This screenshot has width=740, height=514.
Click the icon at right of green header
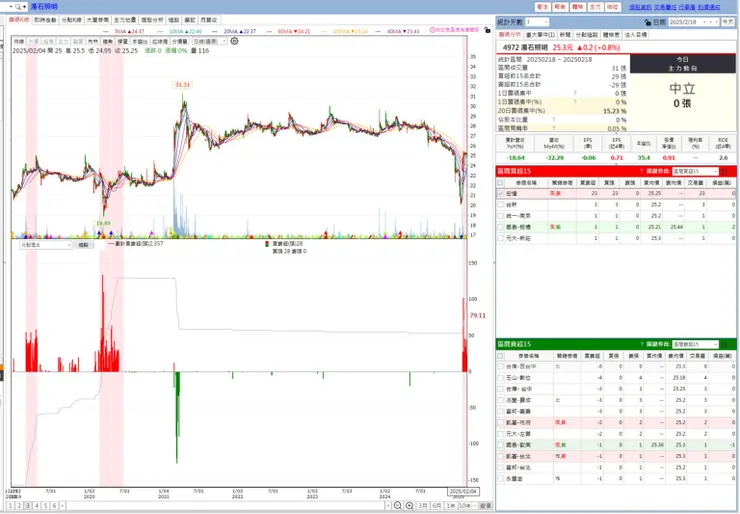tap(725, 344)
